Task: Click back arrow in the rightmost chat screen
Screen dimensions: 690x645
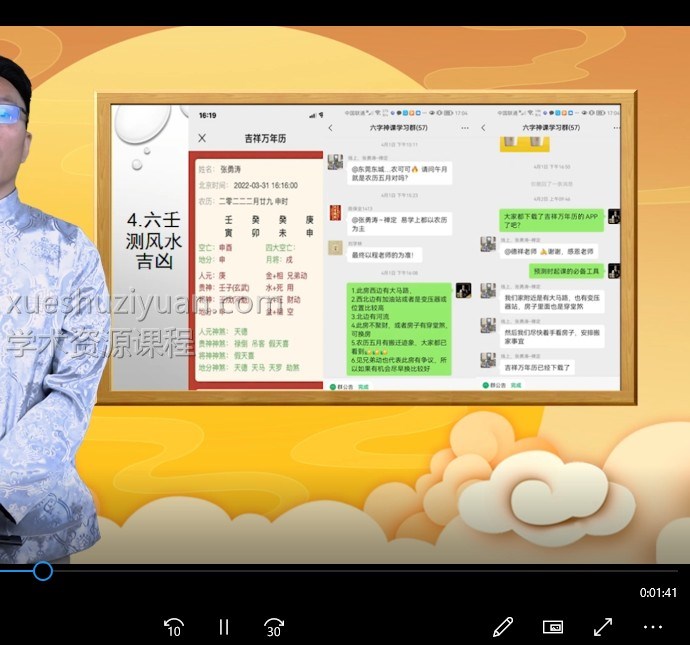Action: [483, 128]
